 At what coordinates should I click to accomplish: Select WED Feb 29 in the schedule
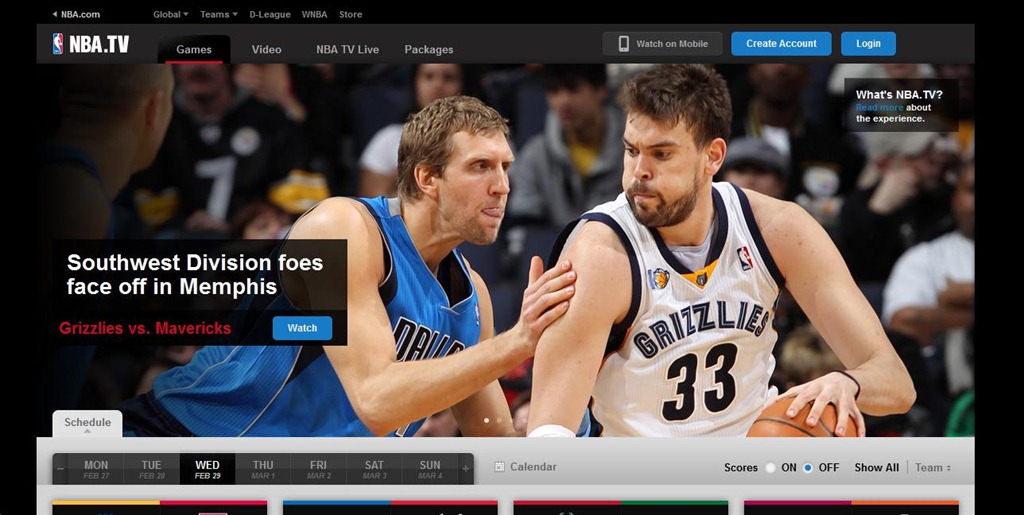click(x=207, y=469)
